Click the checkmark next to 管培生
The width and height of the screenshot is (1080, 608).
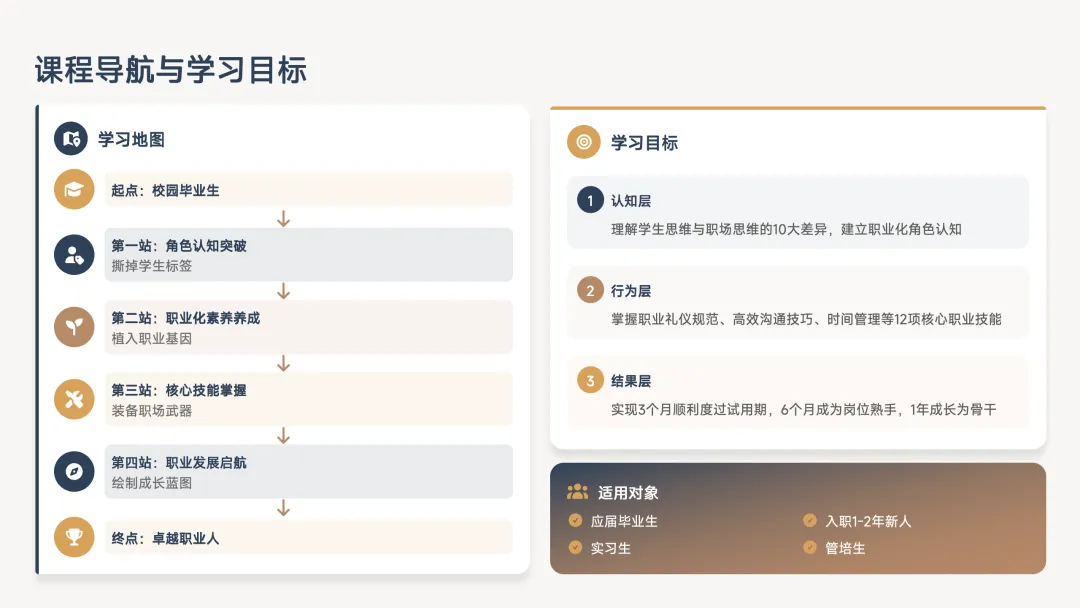(x=809, y=547)
